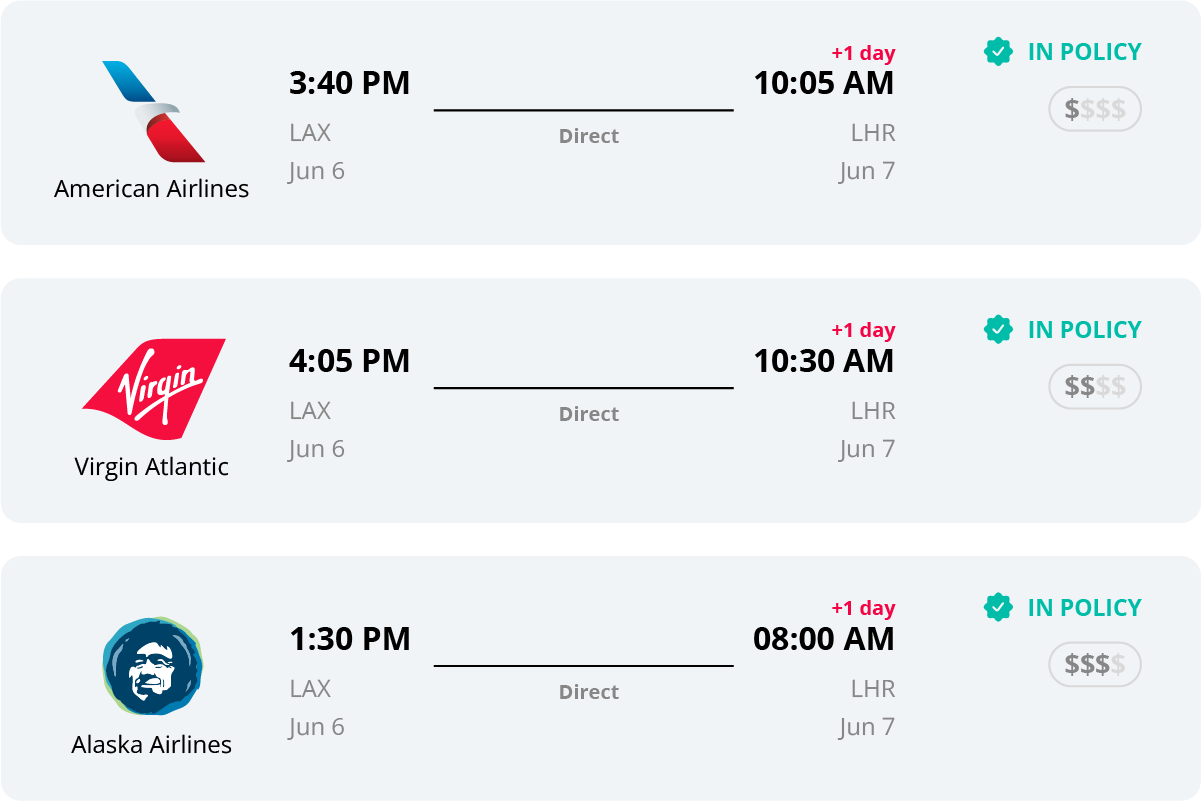Select the 4:05 PM Virgin Atlantic departure
The width and height of the screenshot is (1201, 801).
pos(349,361)
